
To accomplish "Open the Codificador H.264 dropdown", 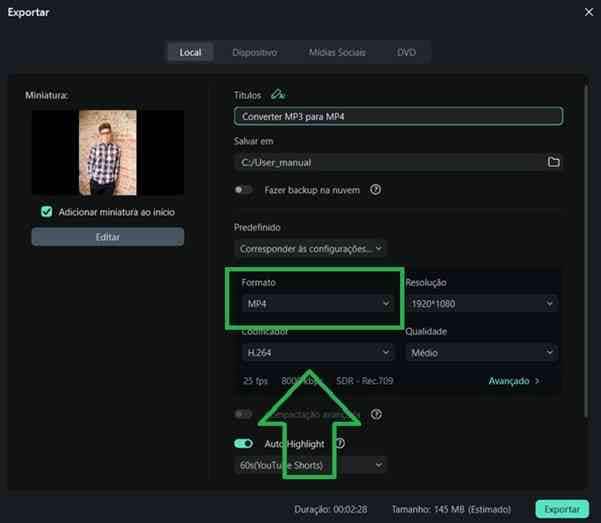I will tap(317, 352).
